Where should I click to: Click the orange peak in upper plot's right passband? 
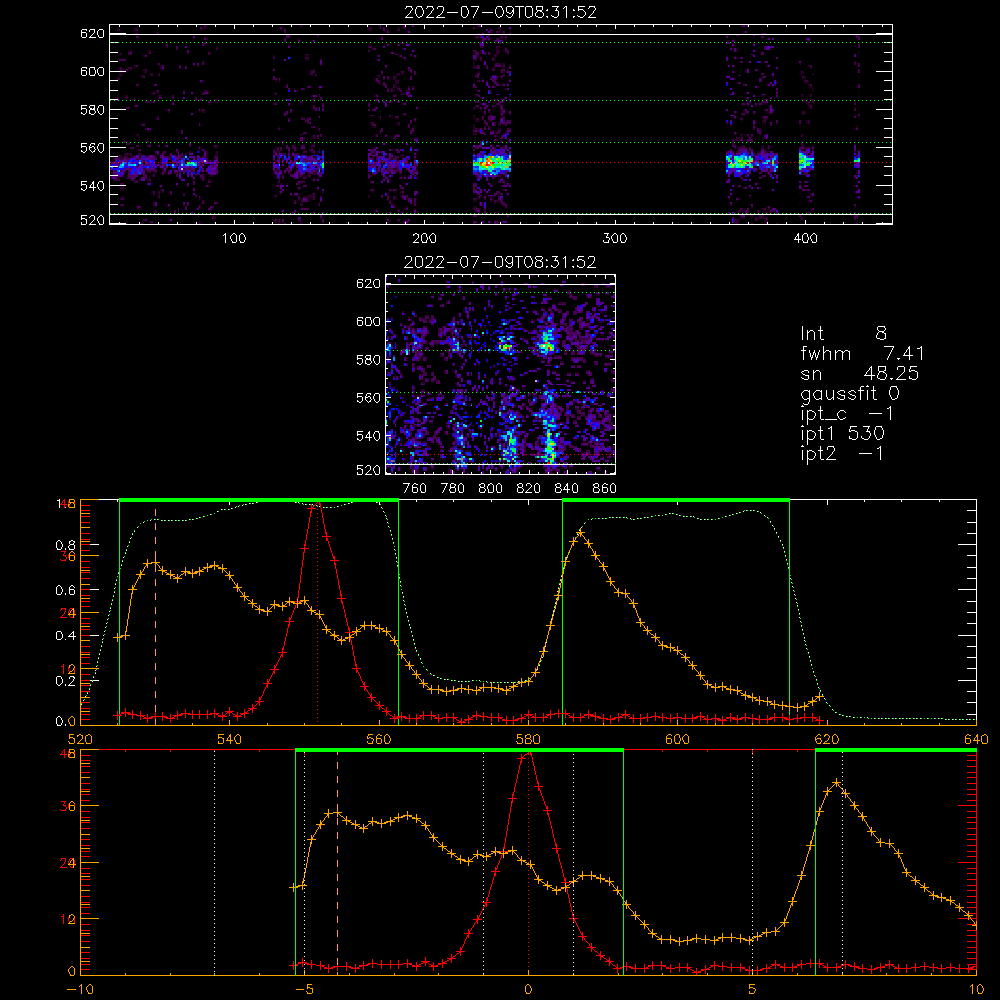point(580,533)
